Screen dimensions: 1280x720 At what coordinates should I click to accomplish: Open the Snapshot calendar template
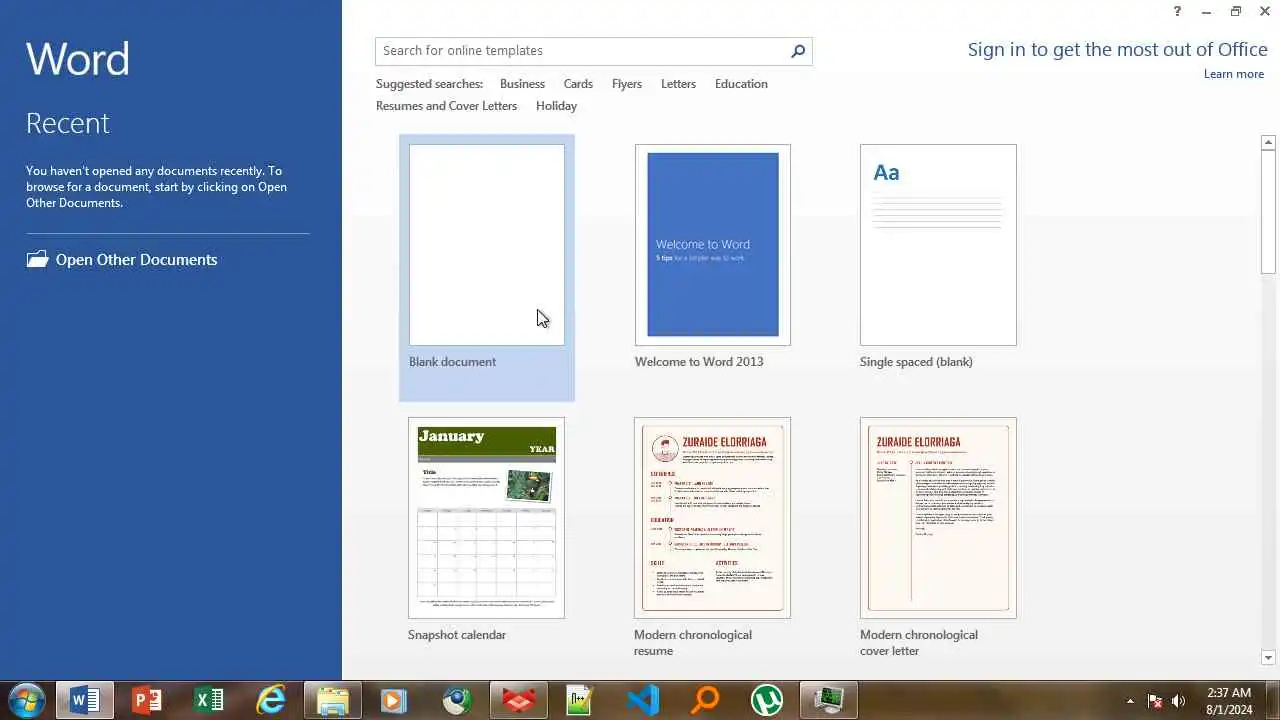point(487,530)
